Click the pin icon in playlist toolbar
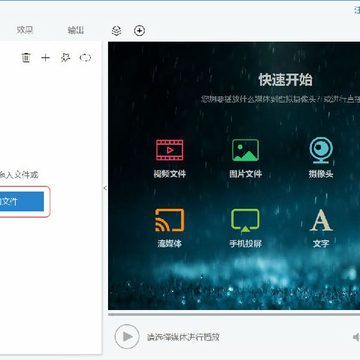The width and height of the screenshot is (360, 360). click(x=66, y=58)
